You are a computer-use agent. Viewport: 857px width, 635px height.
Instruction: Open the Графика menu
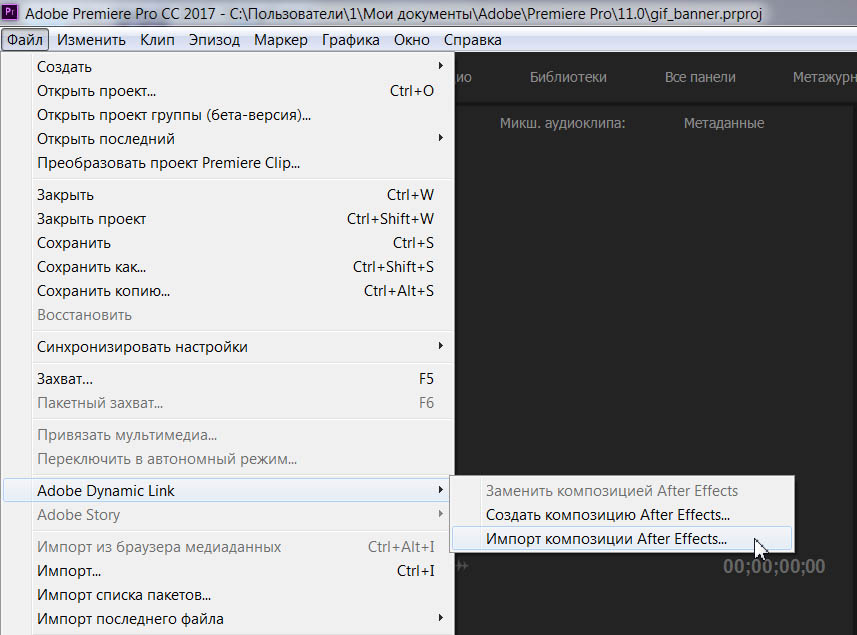(351, 40)
